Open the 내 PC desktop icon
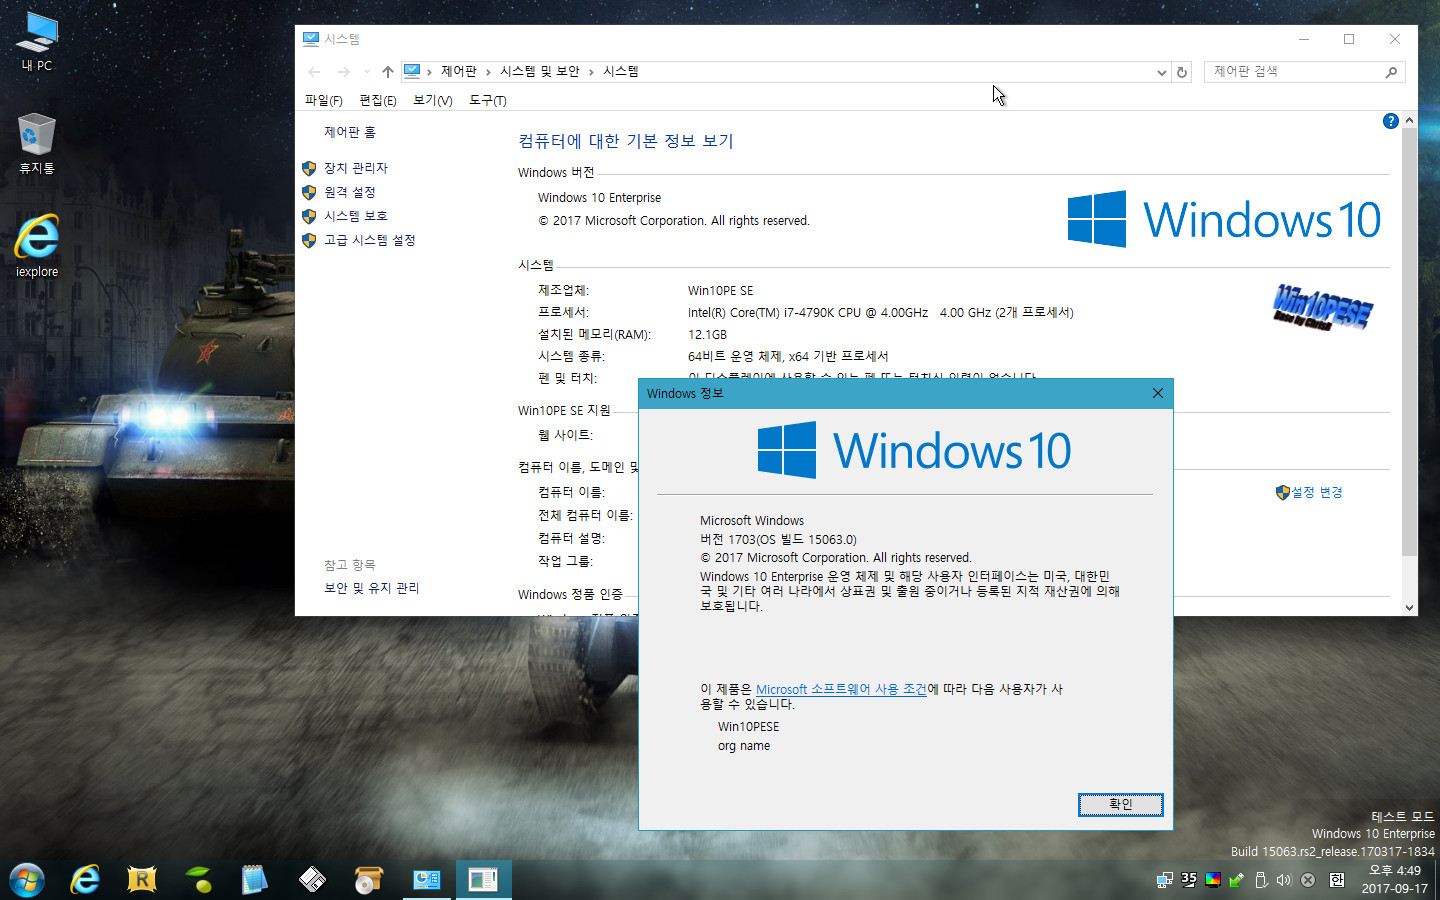Image resolution: width=1440 pixels, height=900 pixels. [x=37, y=42]
